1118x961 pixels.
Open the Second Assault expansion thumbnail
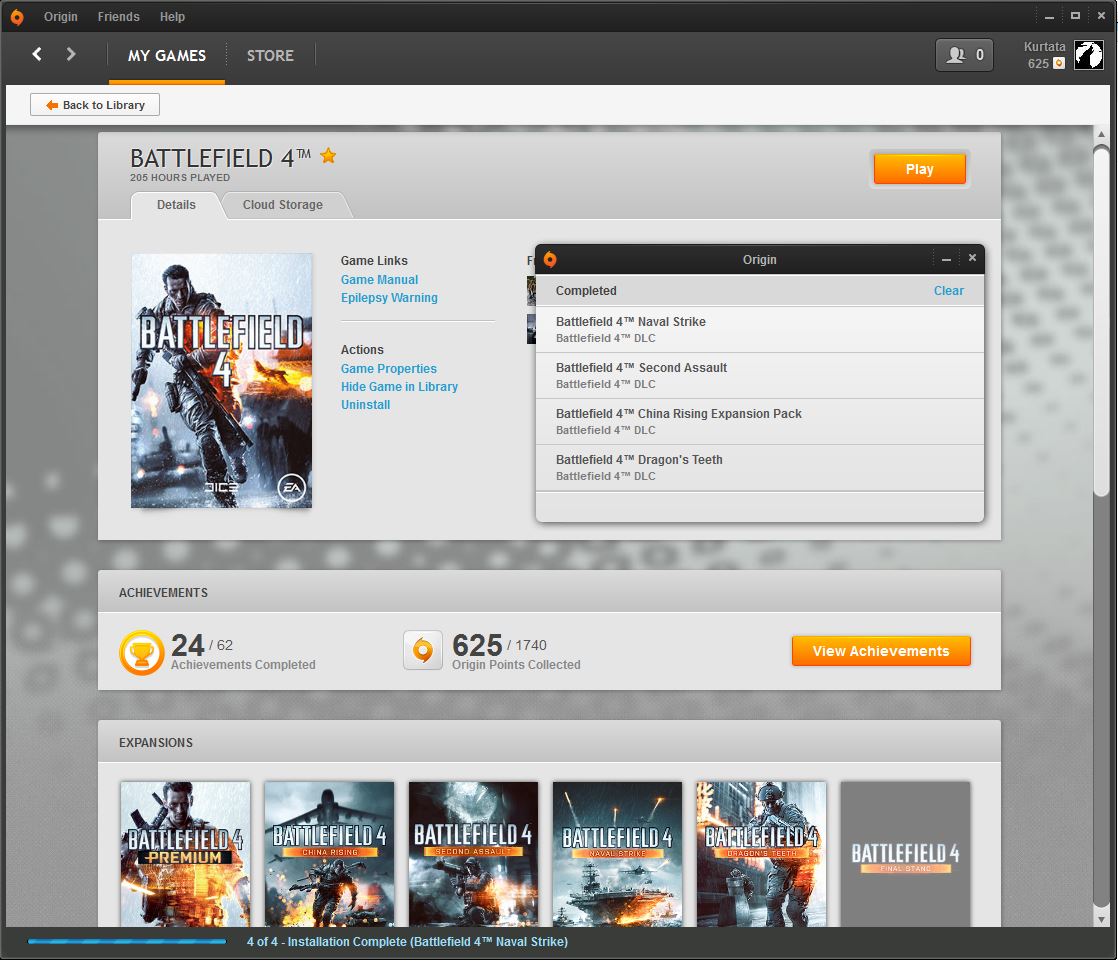(473, 854)
